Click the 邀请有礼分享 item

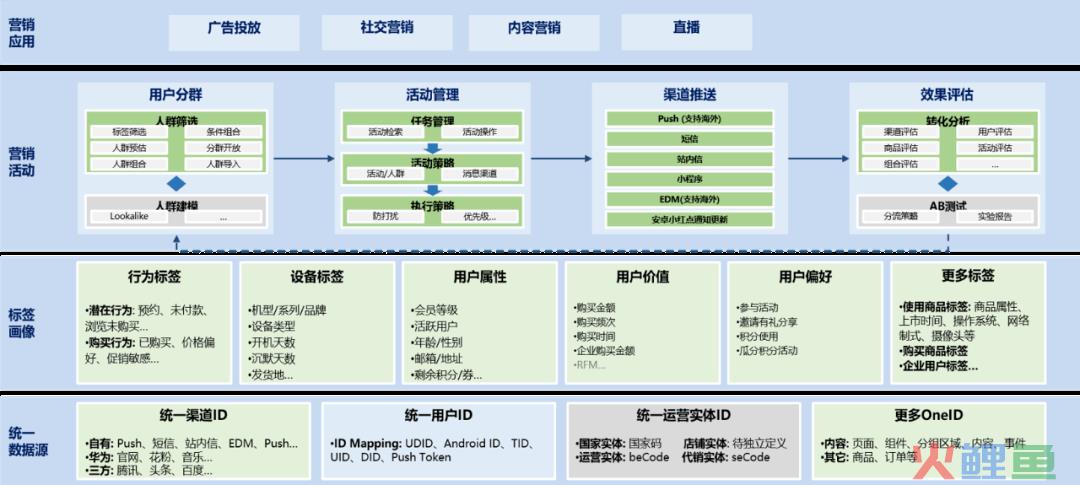pos(767,322)
